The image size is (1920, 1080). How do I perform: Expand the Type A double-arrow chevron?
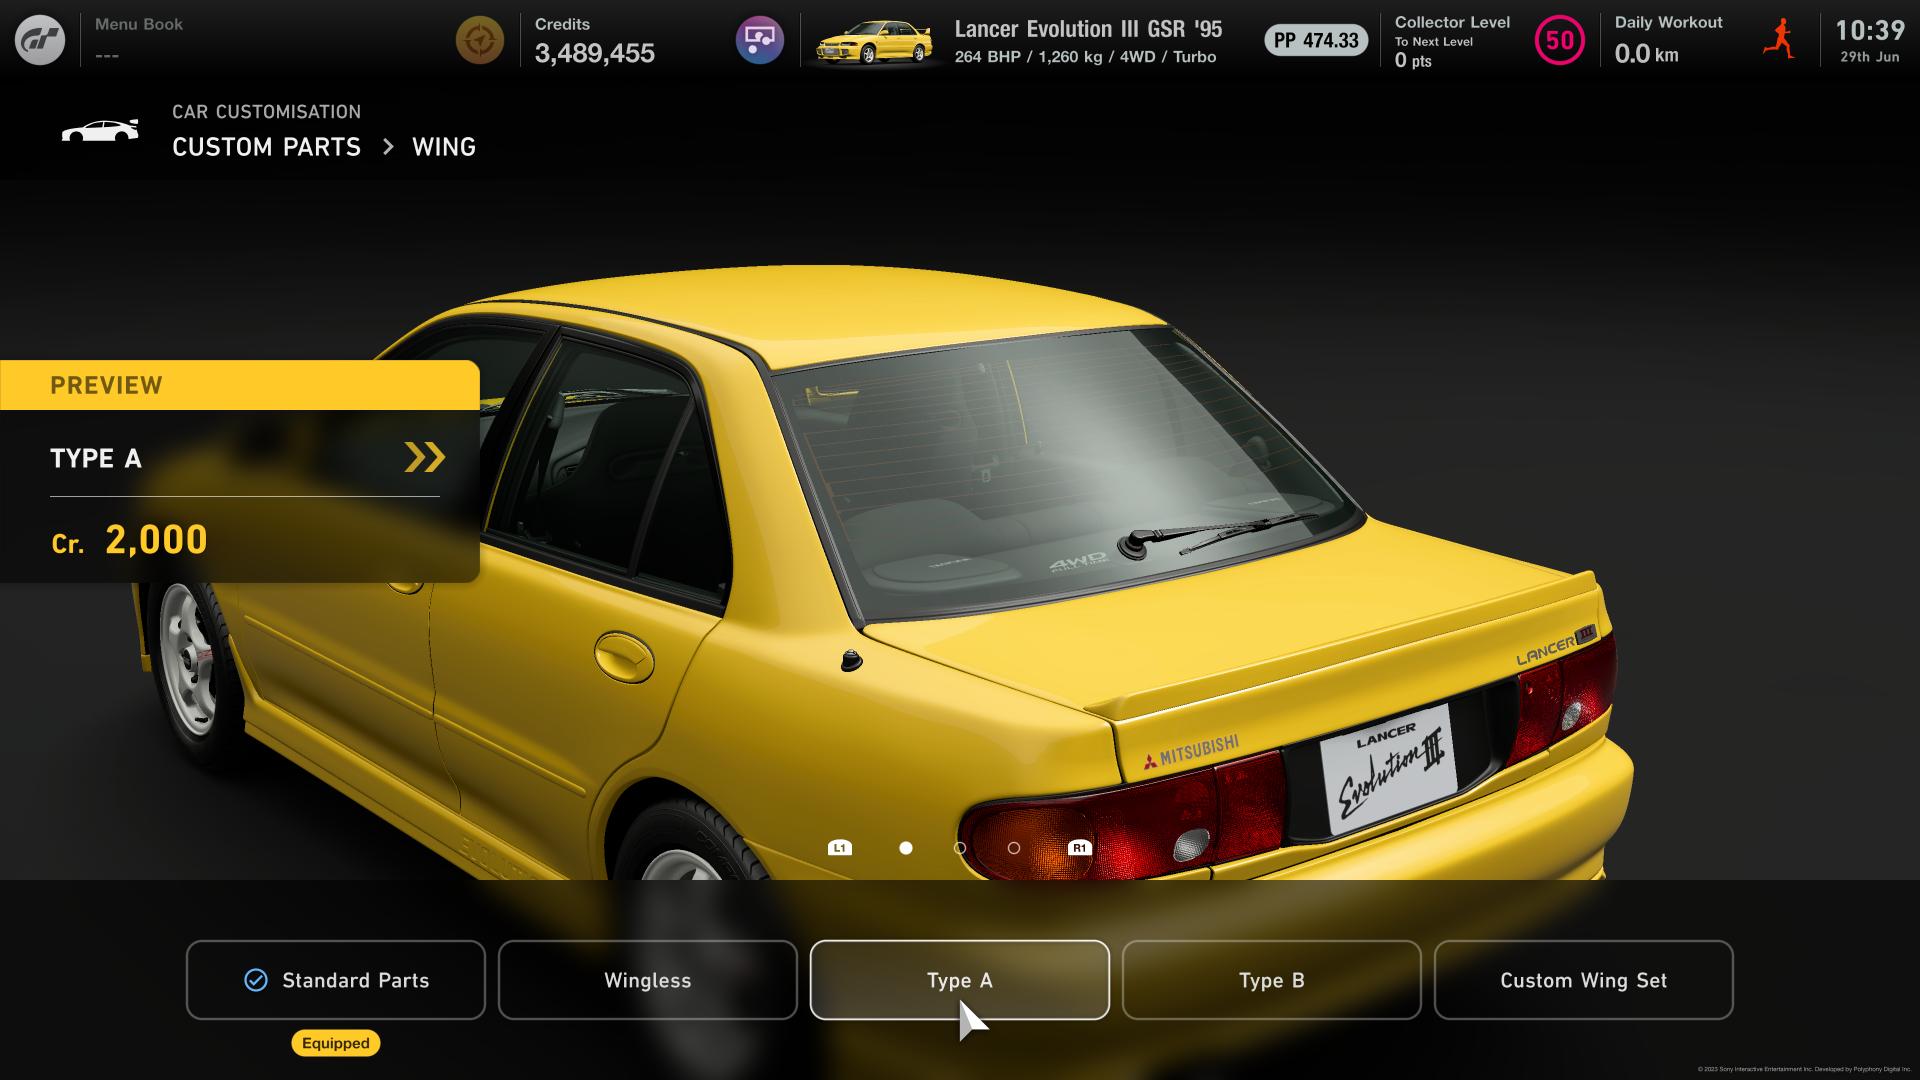click(x=424, y=457)
